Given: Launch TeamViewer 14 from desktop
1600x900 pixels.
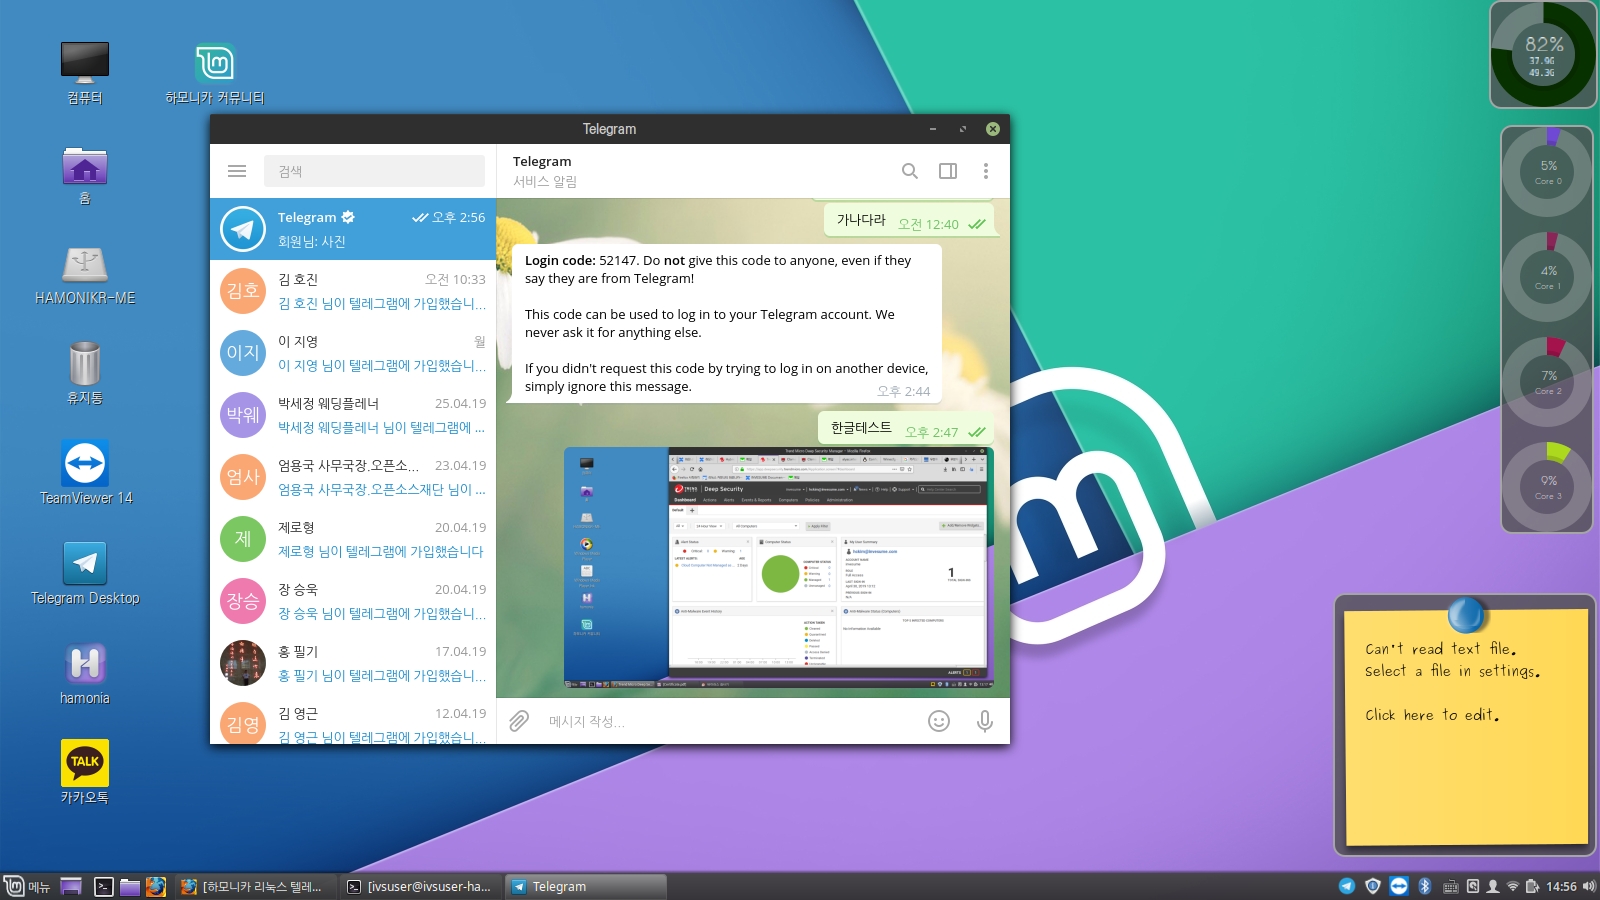Looking at the screenshot, I should 85,472.
